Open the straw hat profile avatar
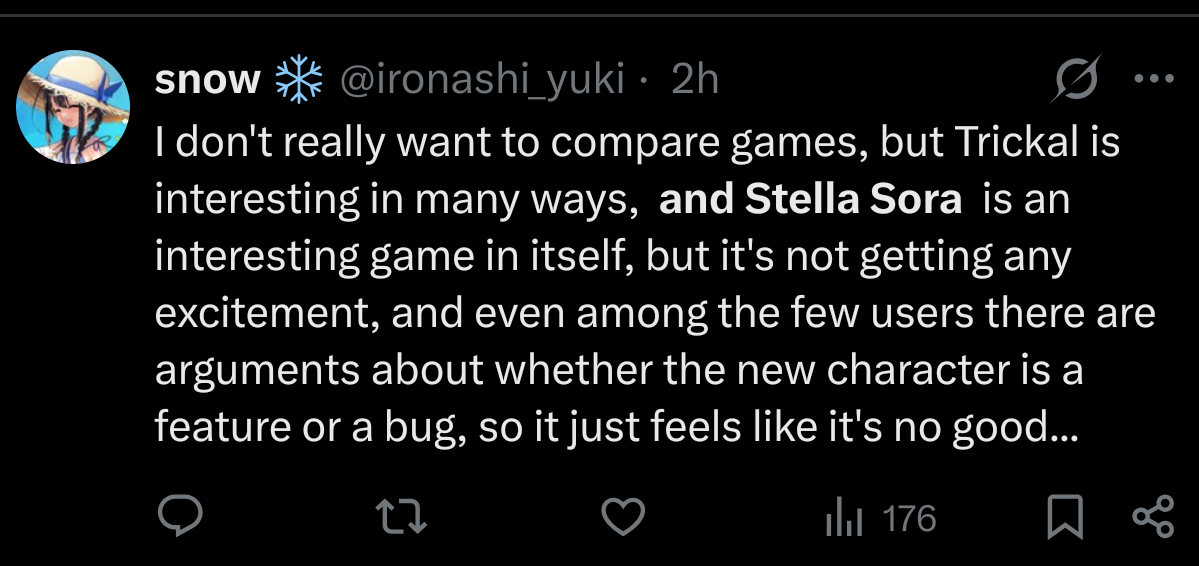The image size is (1199, 566). click(73, 107)
